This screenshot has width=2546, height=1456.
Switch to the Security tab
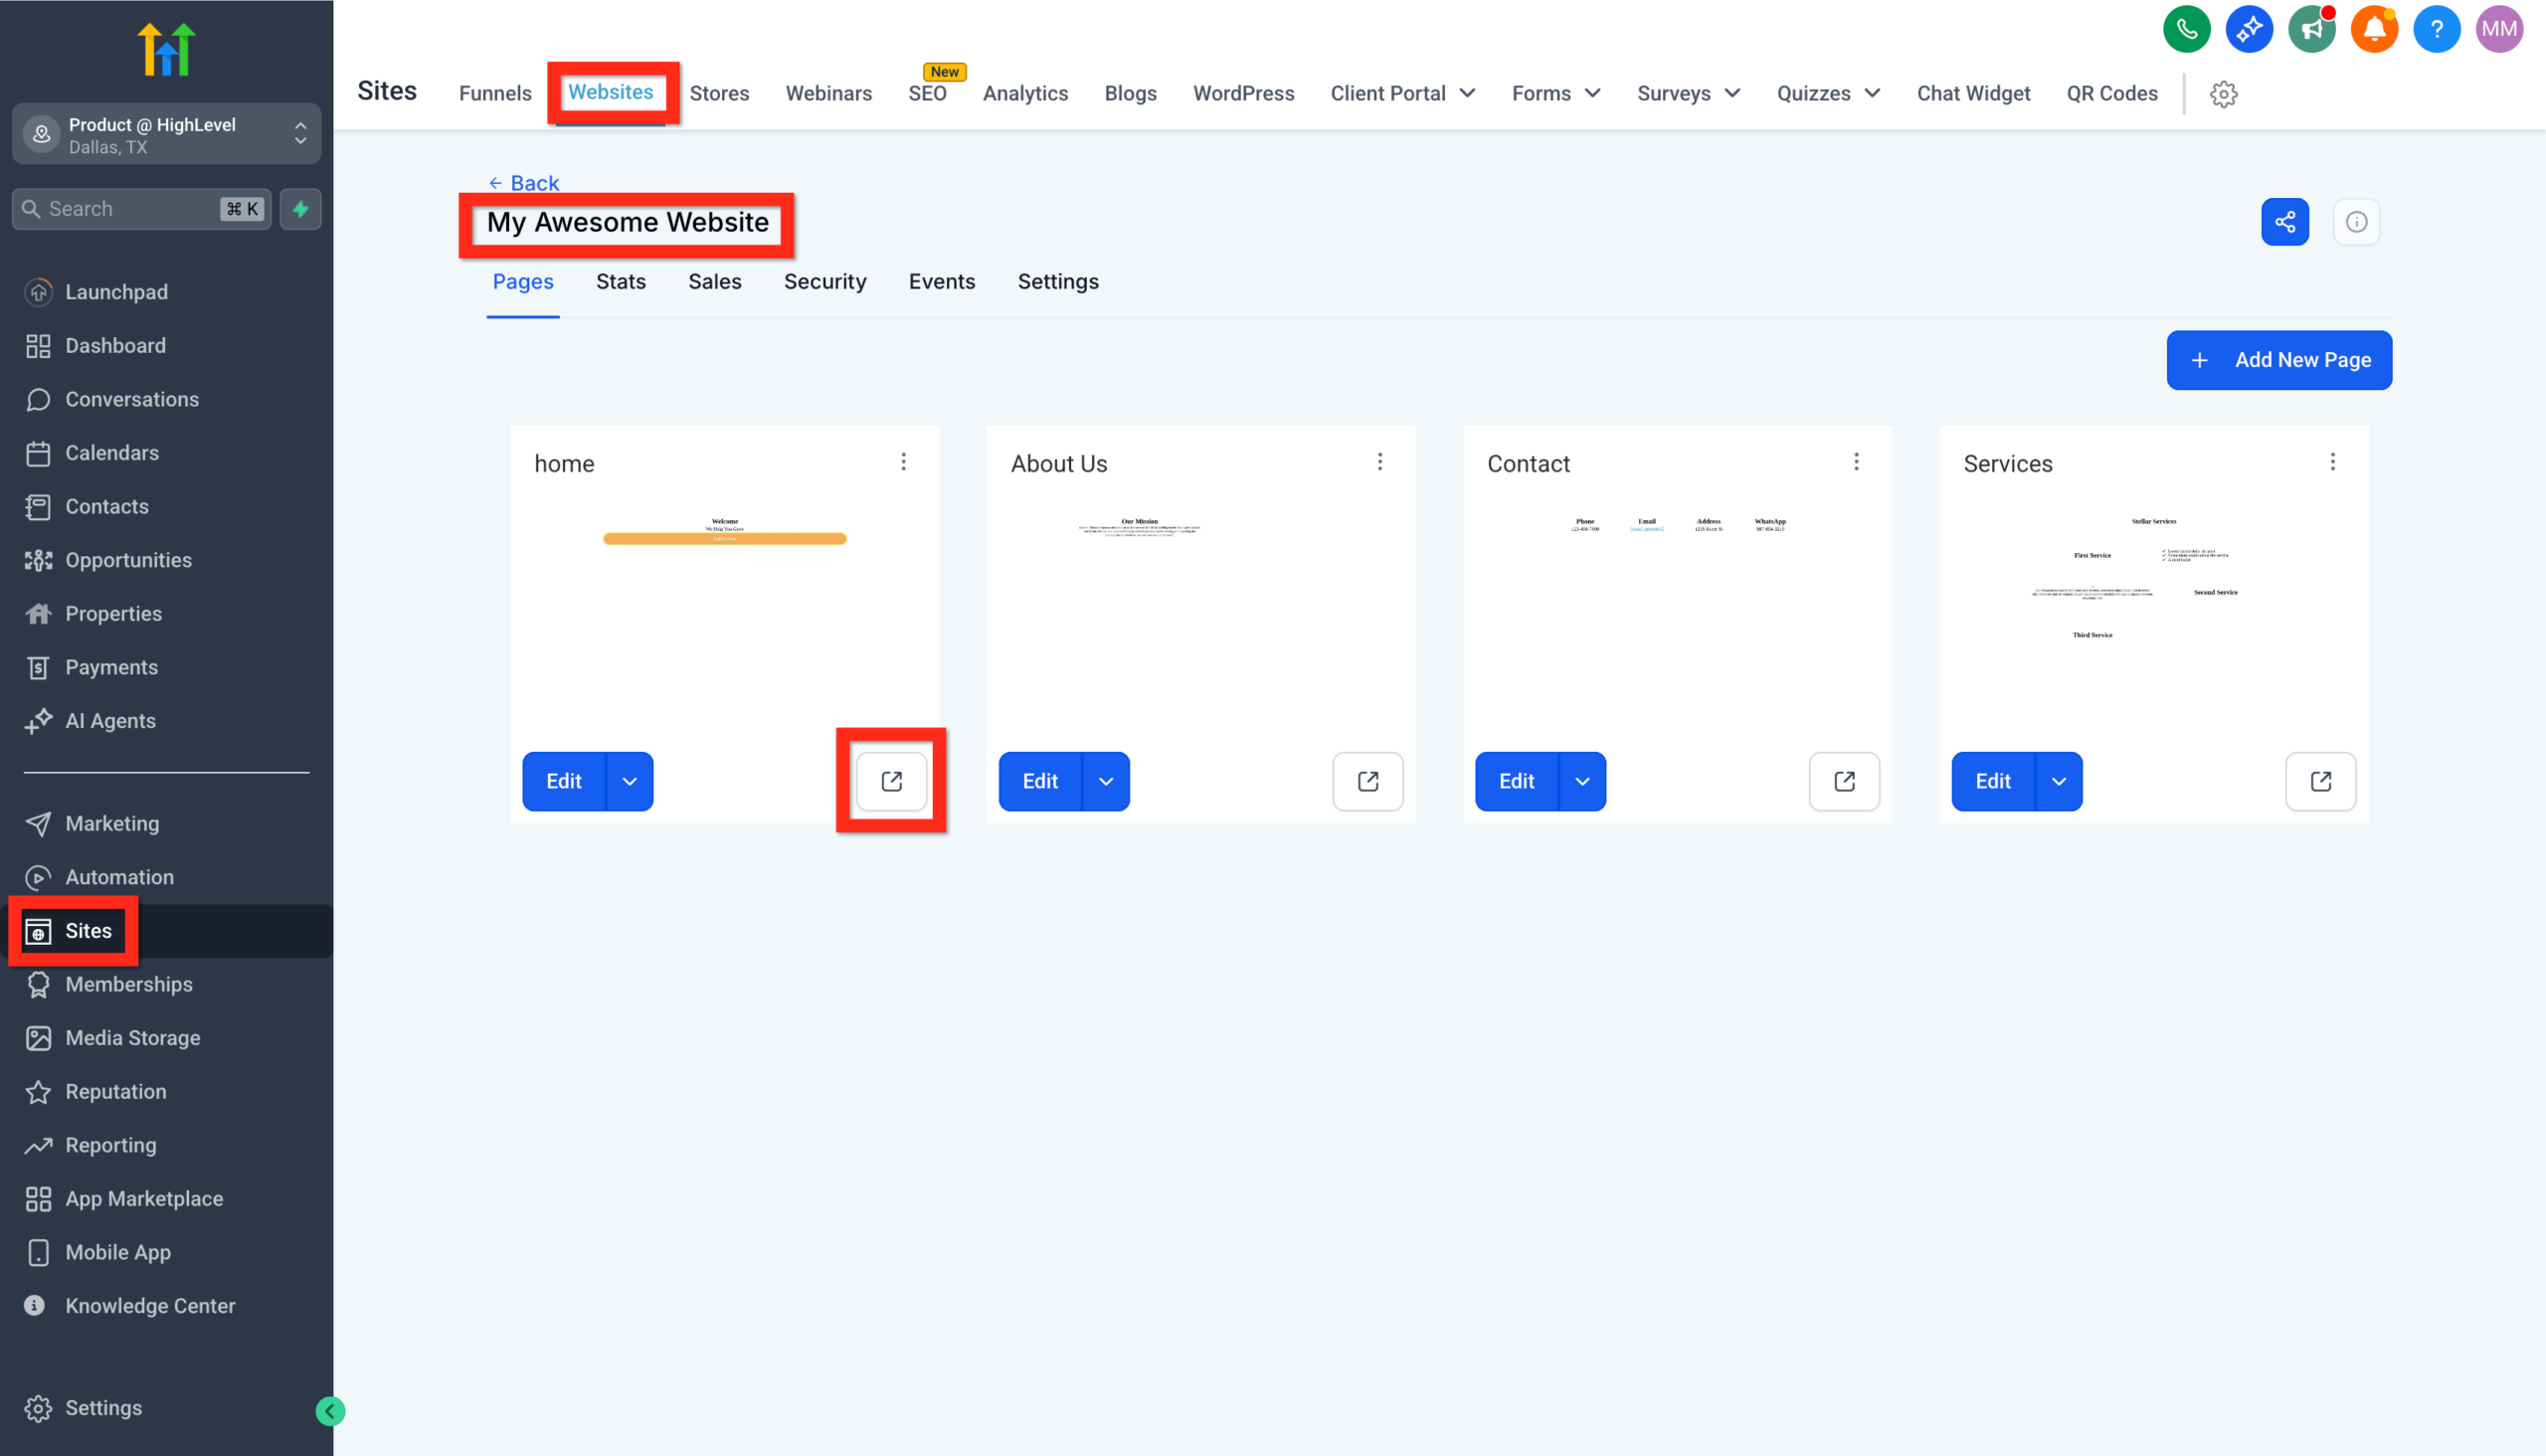[x=825, y=281]
